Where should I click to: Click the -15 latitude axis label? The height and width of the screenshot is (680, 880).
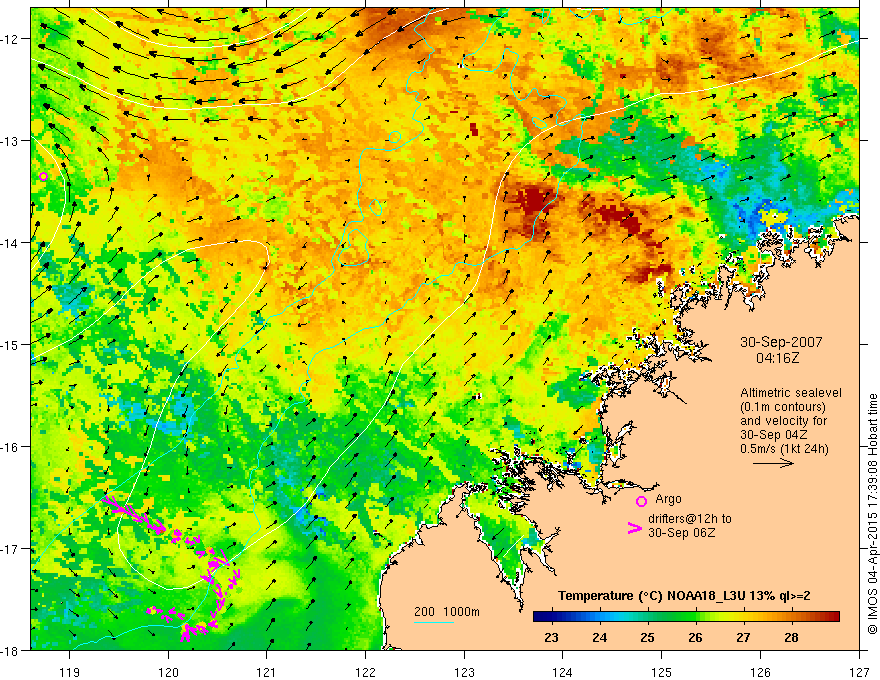click(11, 344)
